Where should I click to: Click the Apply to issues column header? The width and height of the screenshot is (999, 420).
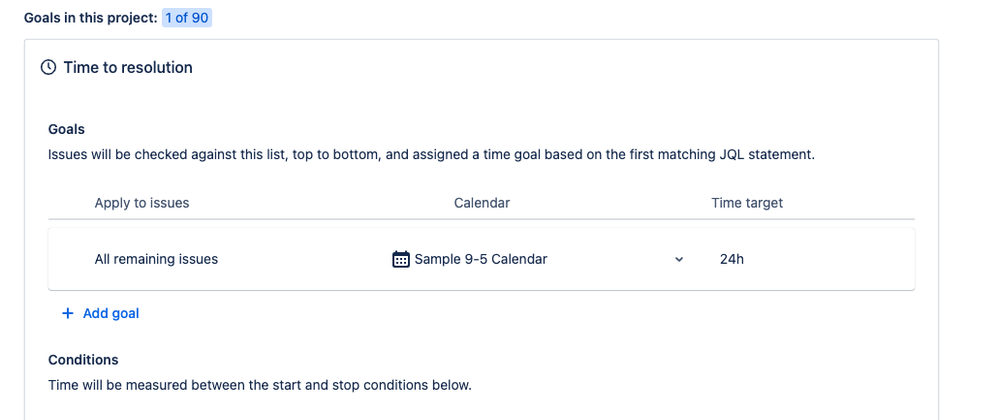click(142, 203)
